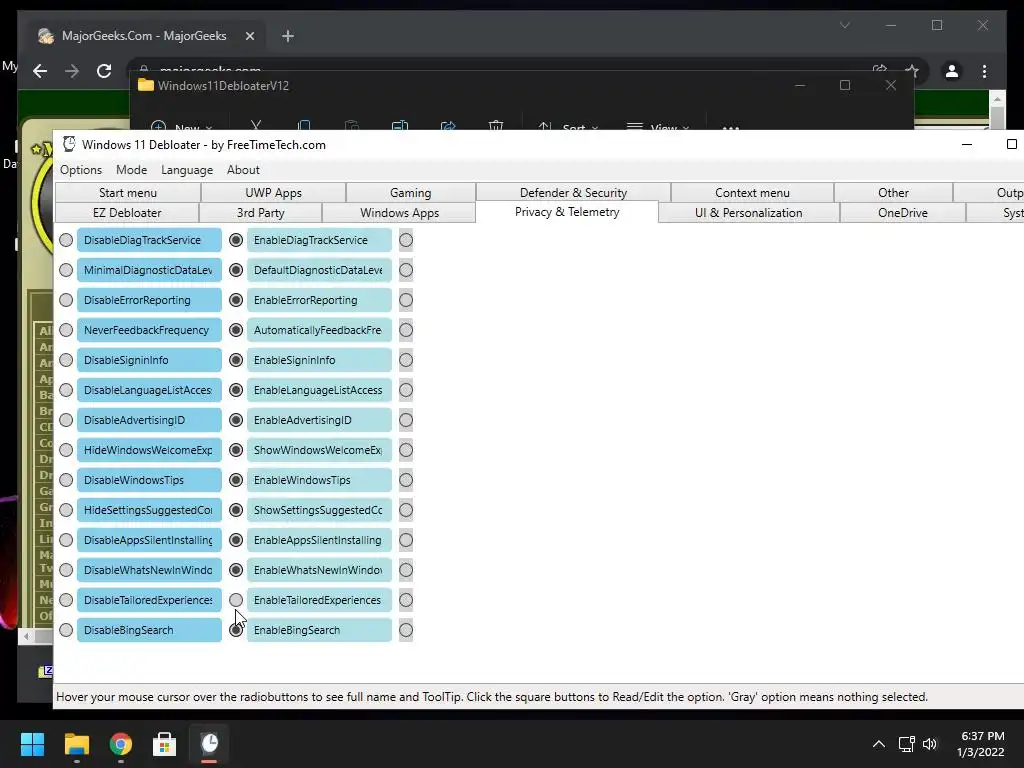Select the EnableTailoredExperiences radio button

[236, 600]
